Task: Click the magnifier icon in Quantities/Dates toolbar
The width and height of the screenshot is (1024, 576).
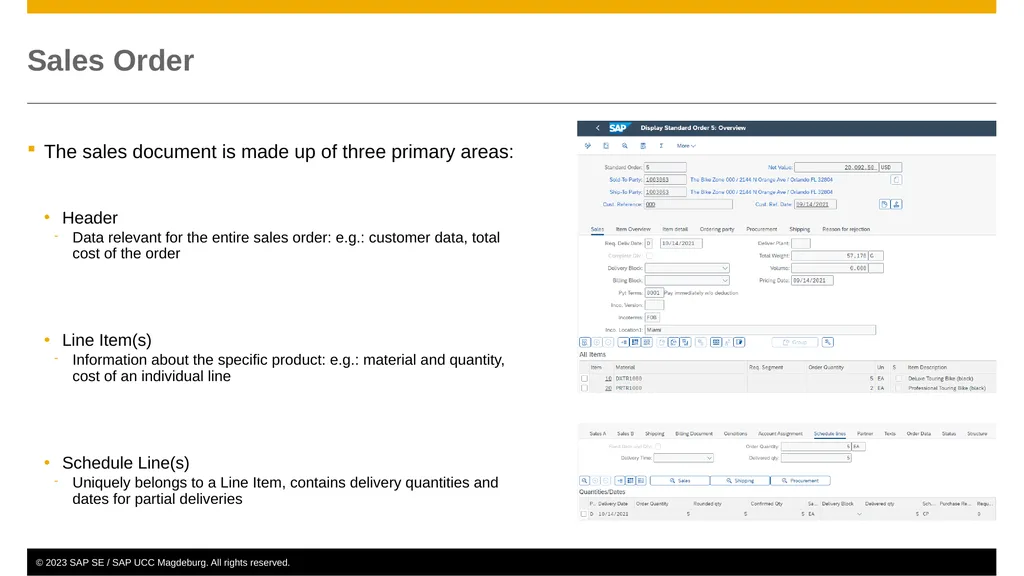Action: pyautogui.click(x=584, y=481)
